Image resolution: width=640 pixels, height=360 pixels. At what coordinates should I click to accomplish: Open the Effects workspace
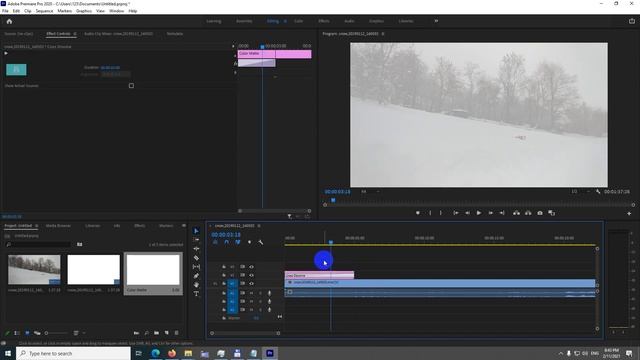[324, 21]
